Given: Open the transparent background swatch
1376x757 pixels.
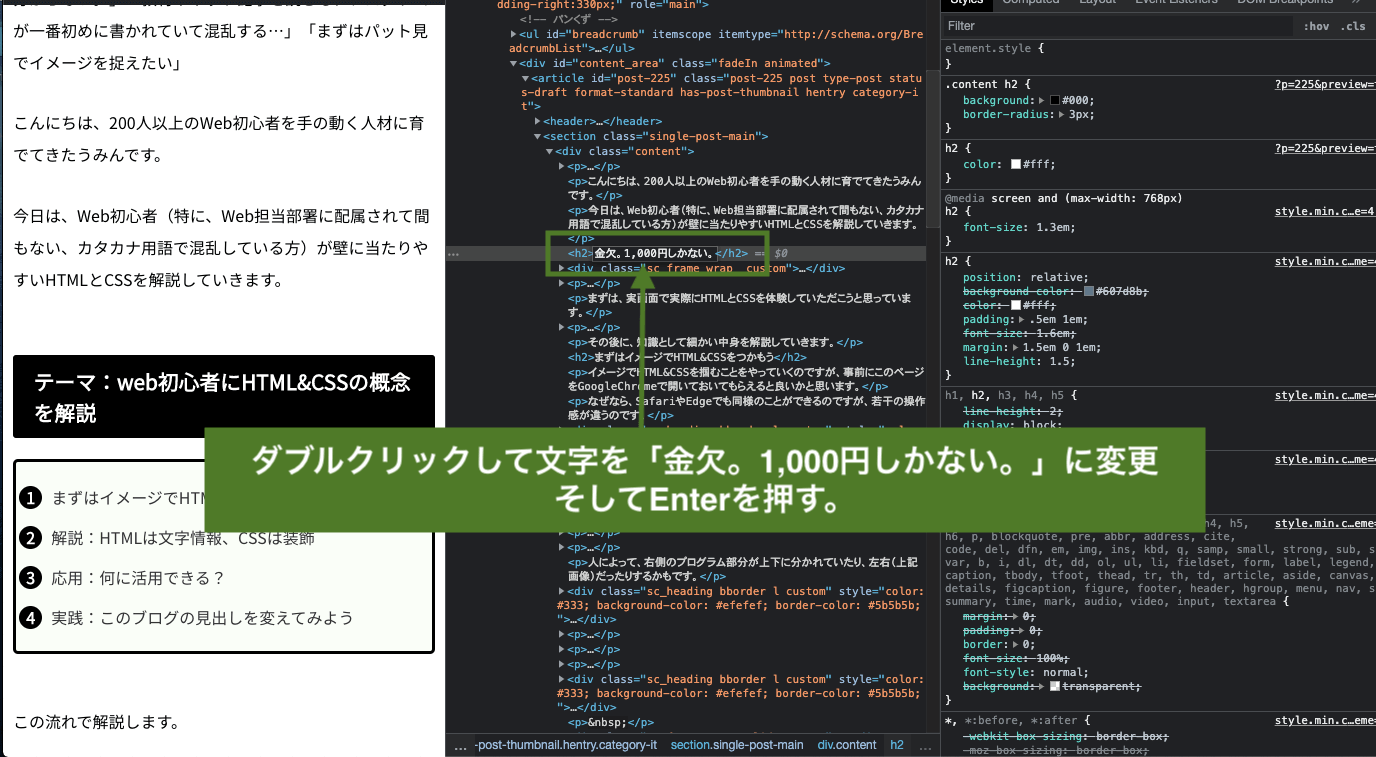Looking at the screenshot, I should [1055, 687].
